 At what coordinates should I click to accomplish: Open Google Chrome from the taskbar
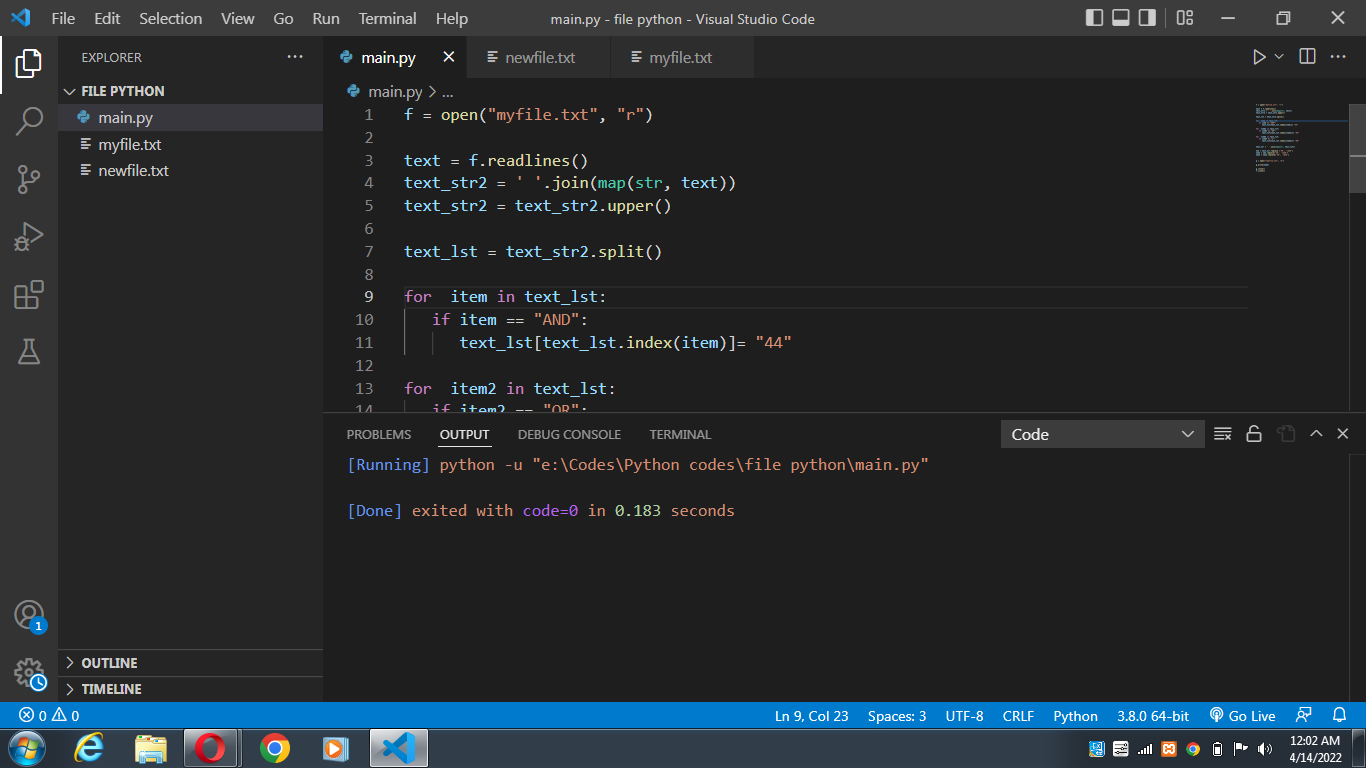[274, 747]
